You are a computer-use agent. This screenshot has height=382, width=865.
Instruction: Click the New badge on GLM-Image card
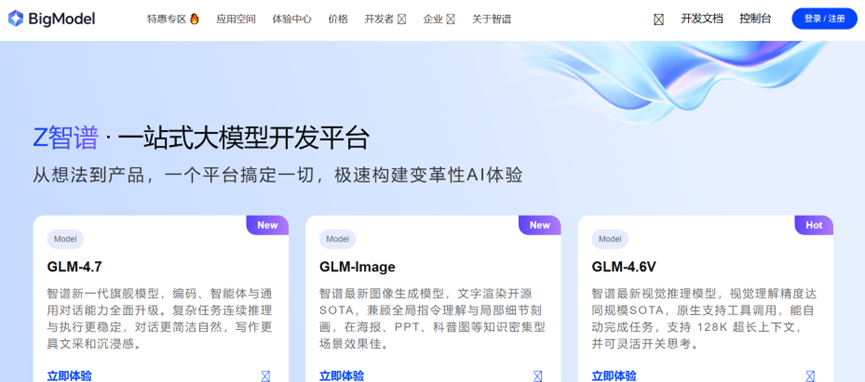540,225
